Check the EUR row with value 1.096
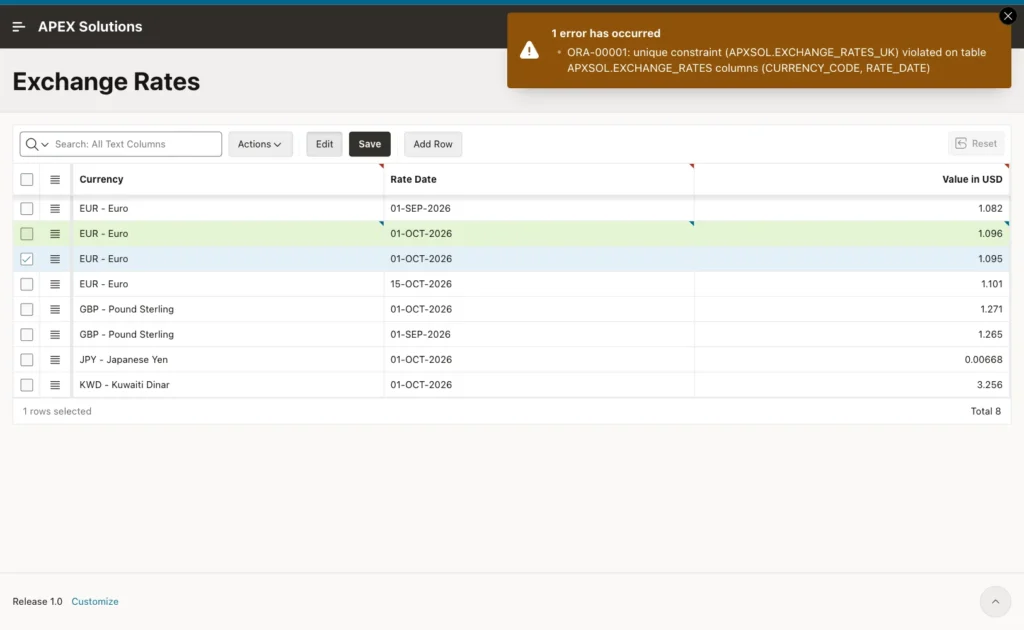This screenshot has height=630, width=1024. (x=27, y=234)
